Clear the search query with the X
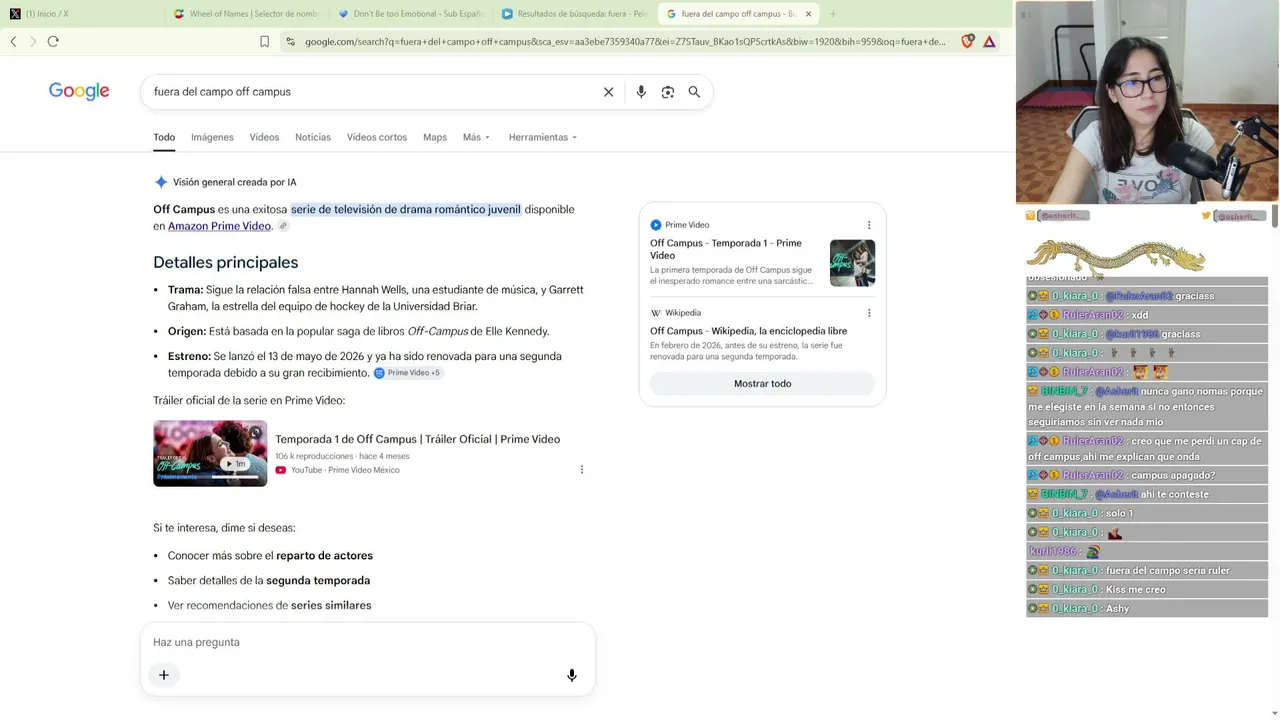 click(x=608, y=92)
